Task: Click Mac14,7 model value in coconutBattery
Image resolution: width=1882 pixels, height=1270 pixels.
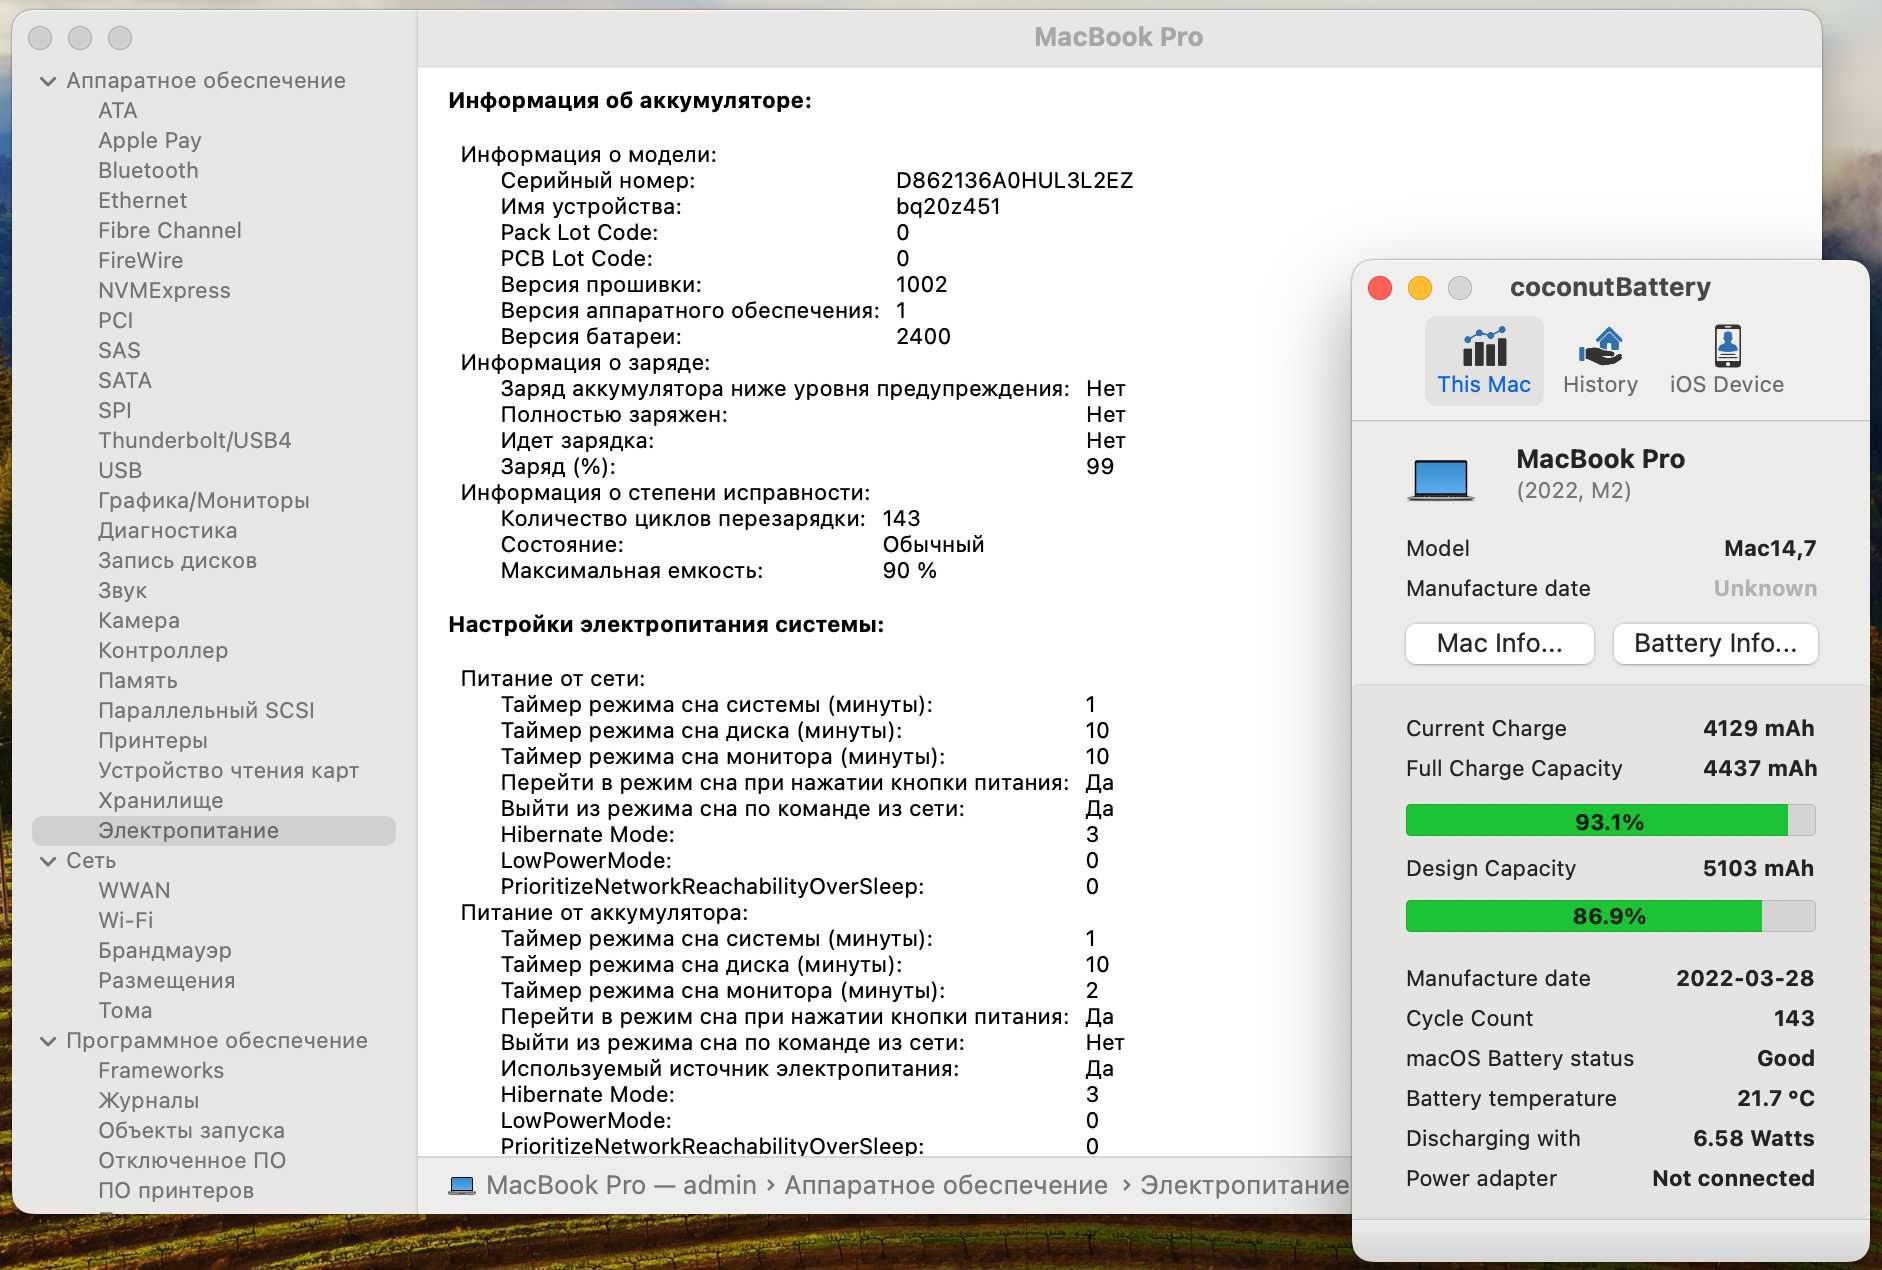Action: tap(1770, 548)
